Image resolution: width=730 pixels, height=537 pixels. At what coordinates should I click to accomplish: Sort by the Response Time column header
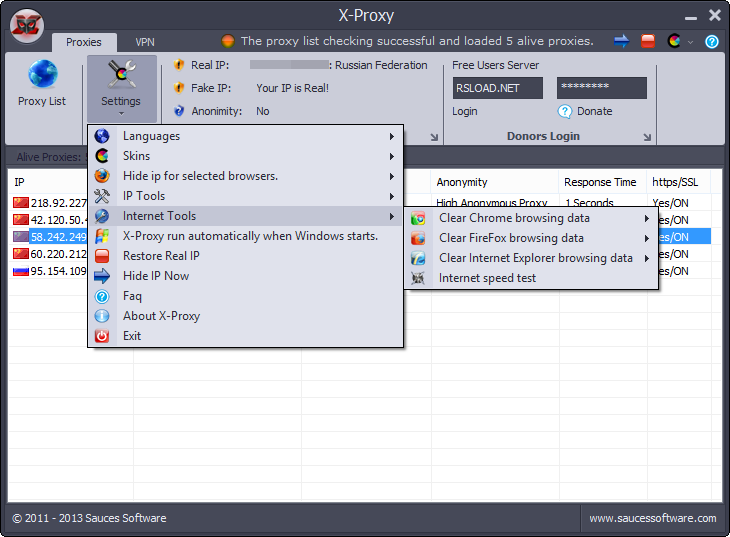pyautogui.click(x=600, y=182)
